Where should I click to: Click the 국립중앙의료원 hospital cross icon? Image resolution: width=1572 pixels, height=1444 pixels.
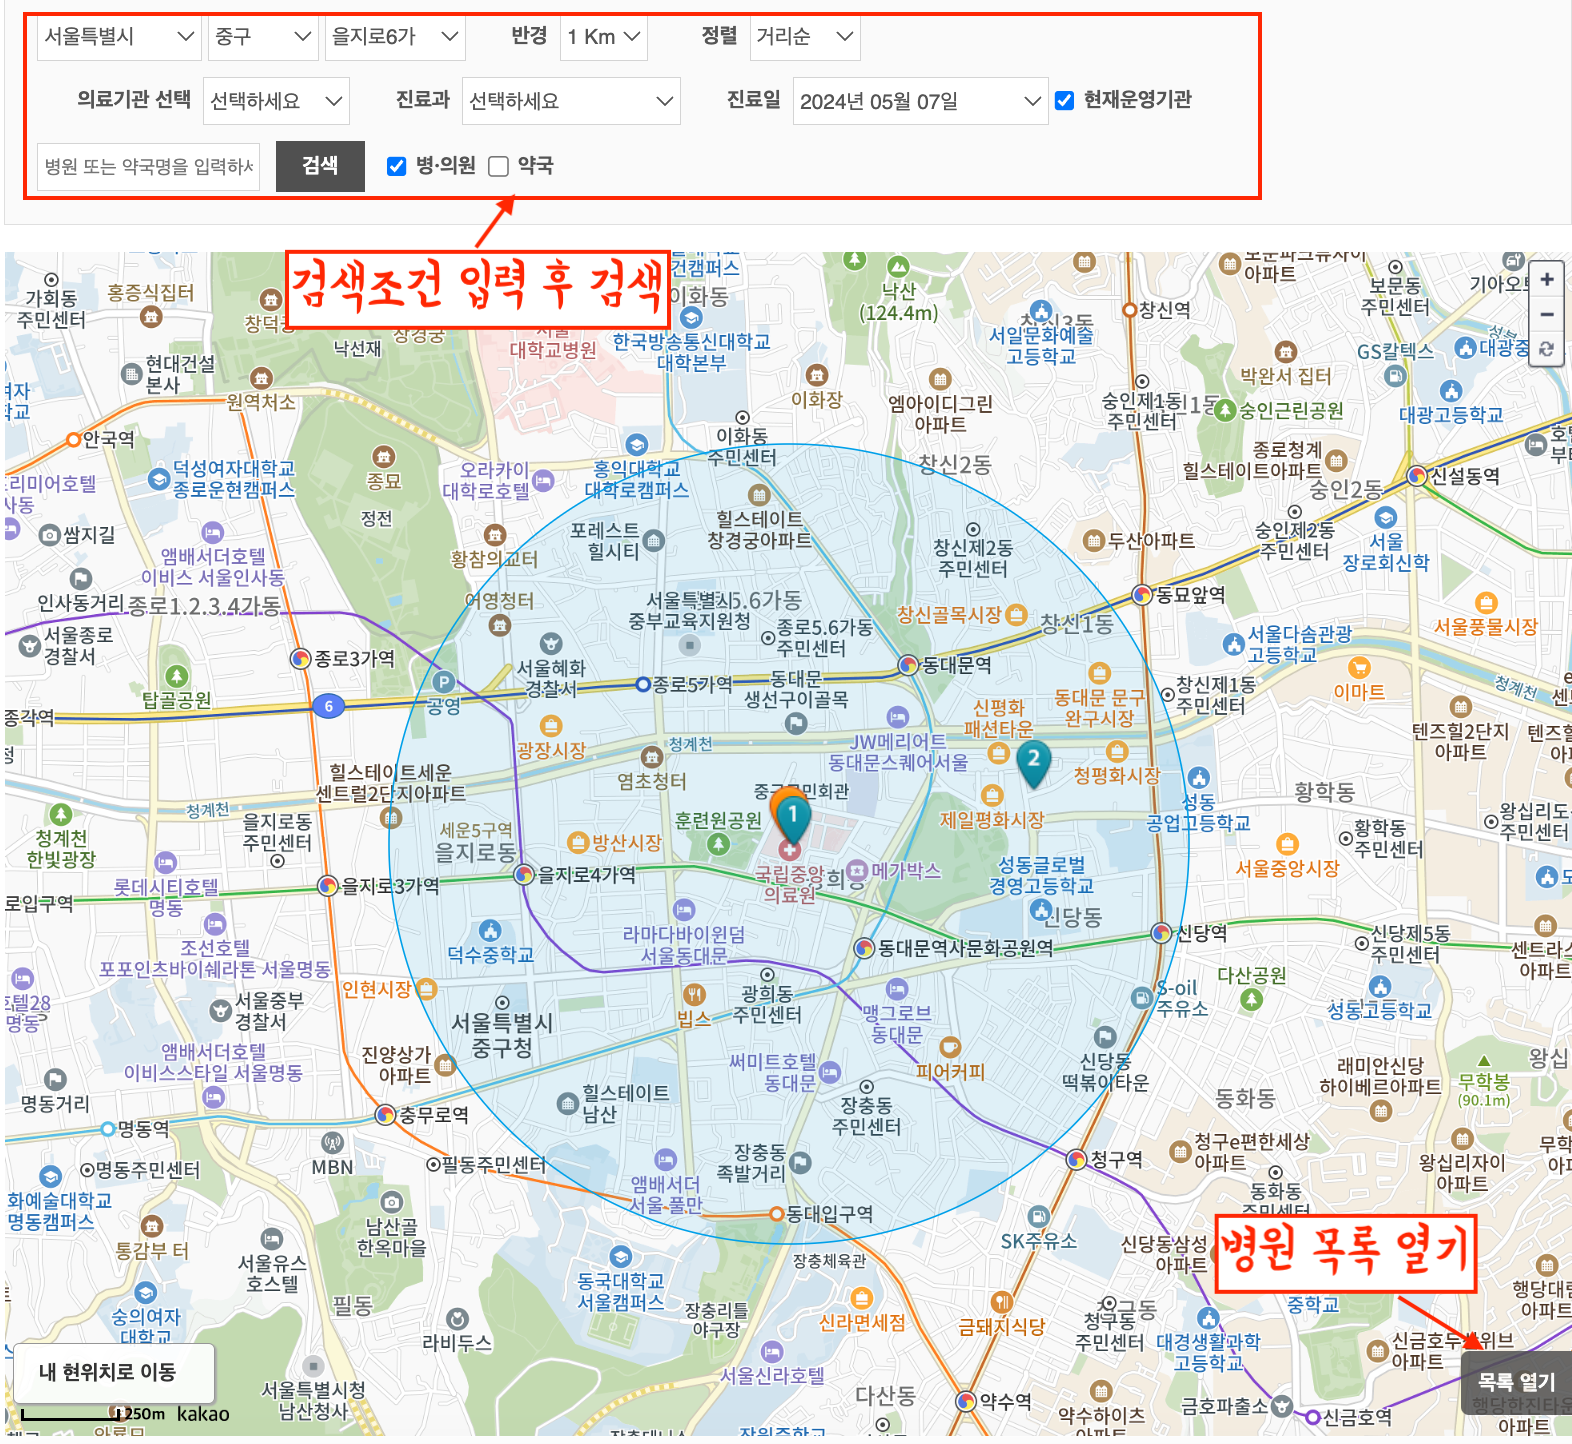click(789, 850)
